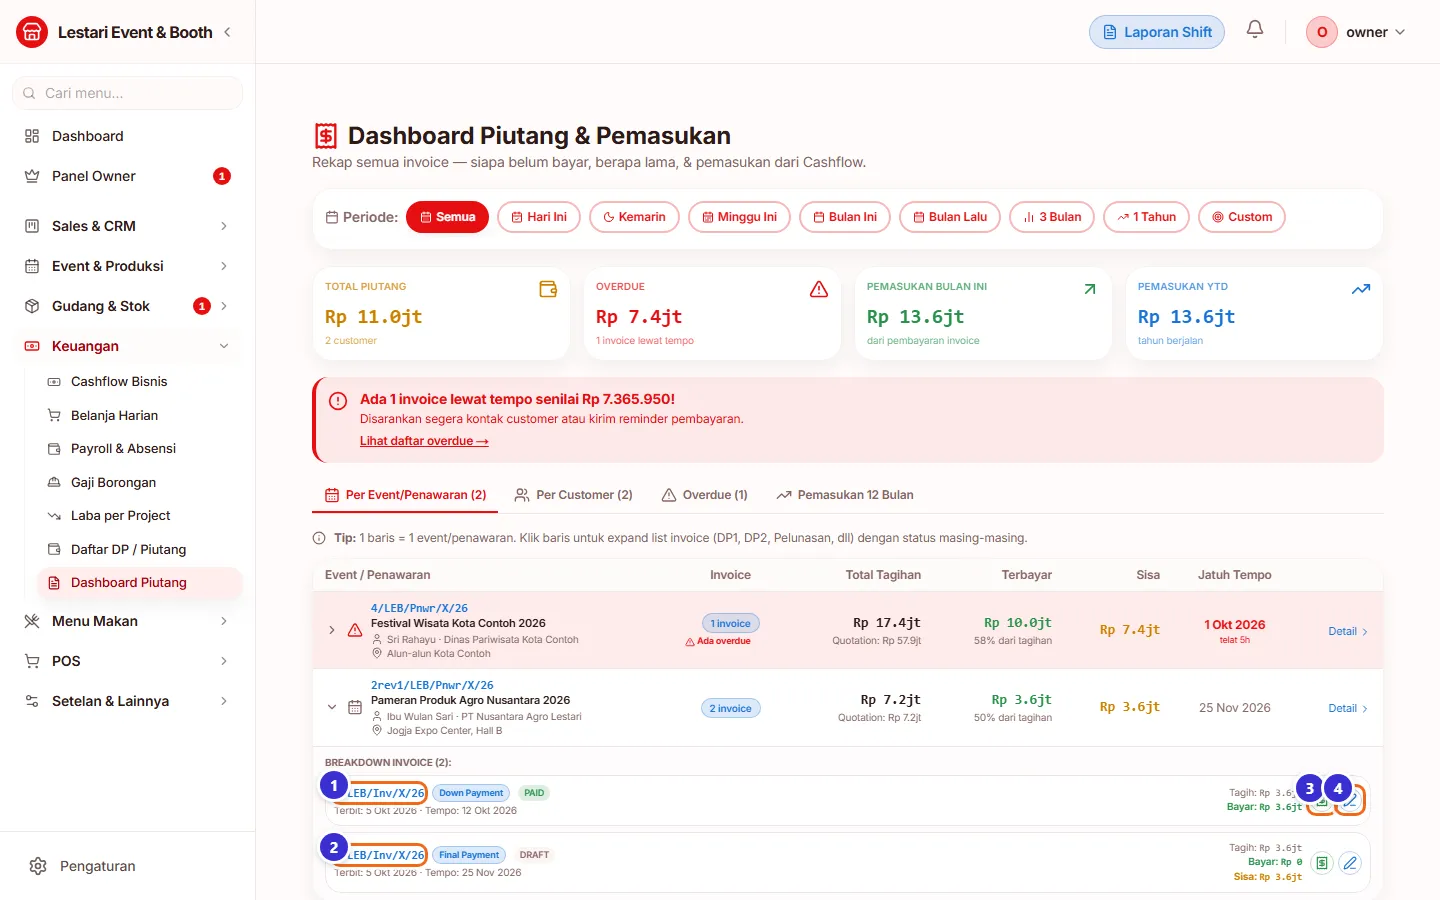This screenshot has height=900, width=1440.
Task: Open Laba per Project page
Action: pyautogui.click(x=140, y=515)
